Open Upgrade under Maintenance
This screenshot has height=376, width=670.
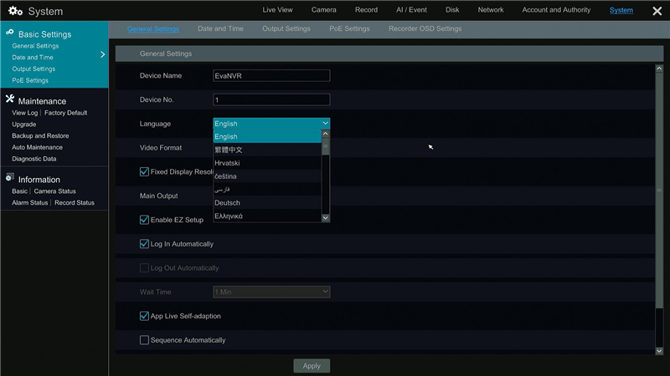point(24,124)
